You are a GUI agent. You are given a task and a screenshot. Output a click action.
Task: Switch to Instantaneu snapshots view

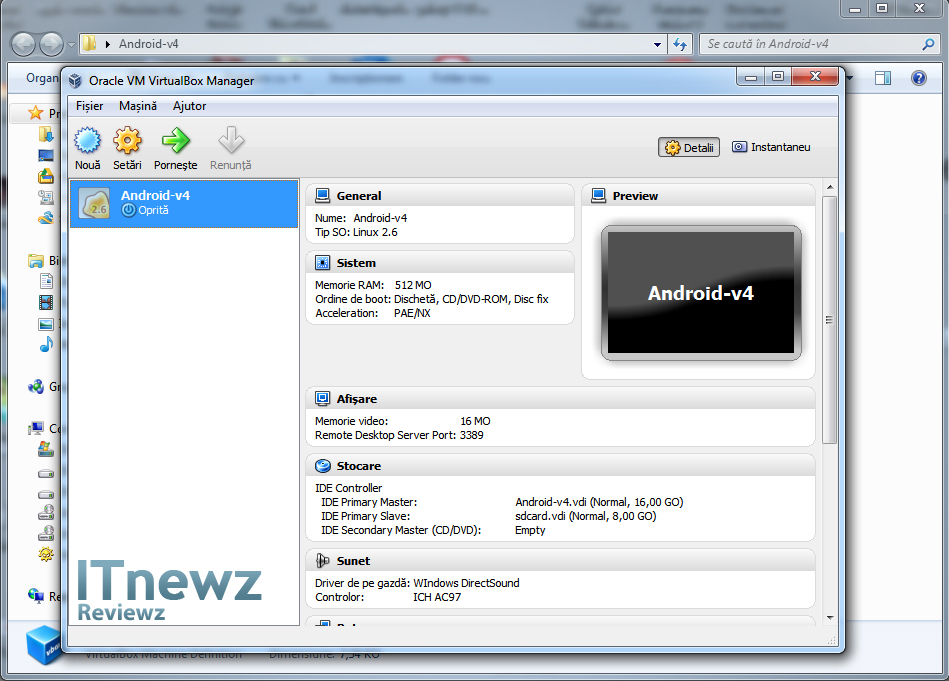click(771, 147)
